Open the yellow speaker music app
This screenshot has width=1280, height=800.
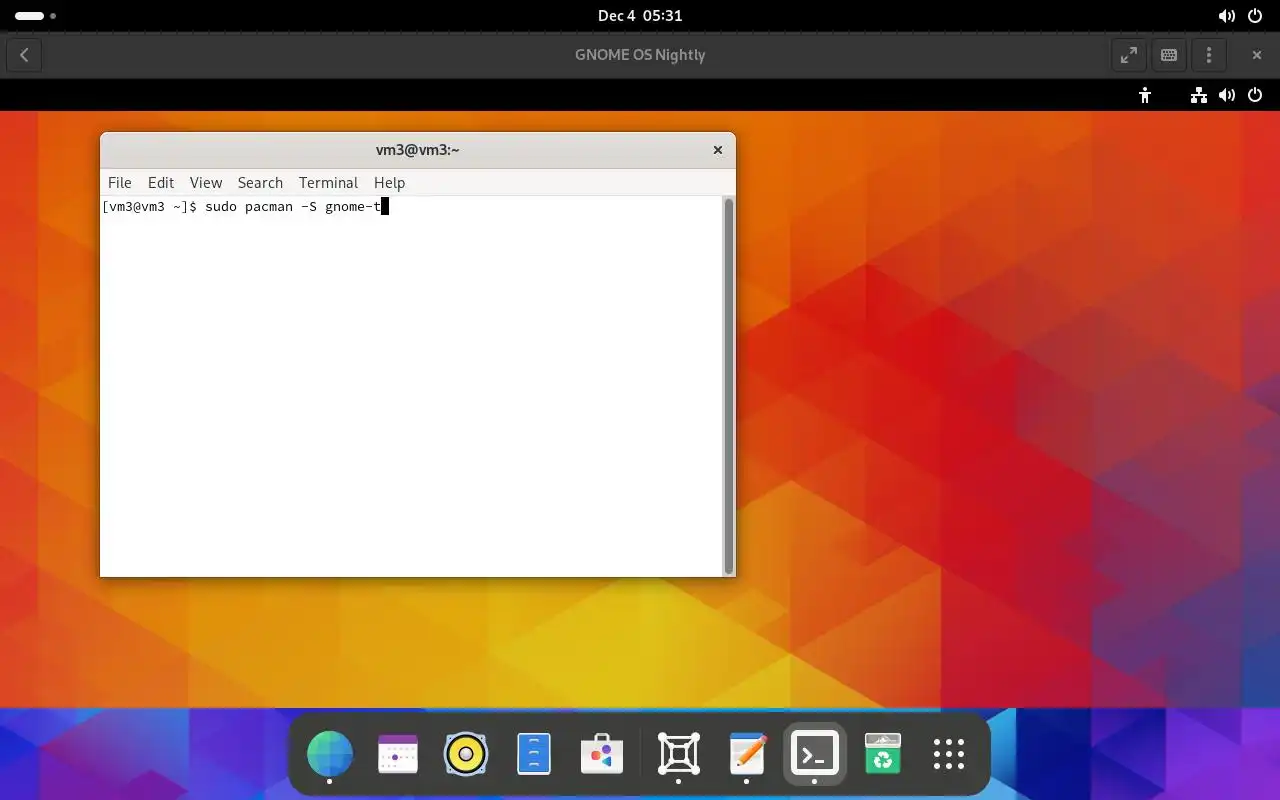tap(466, 754)
